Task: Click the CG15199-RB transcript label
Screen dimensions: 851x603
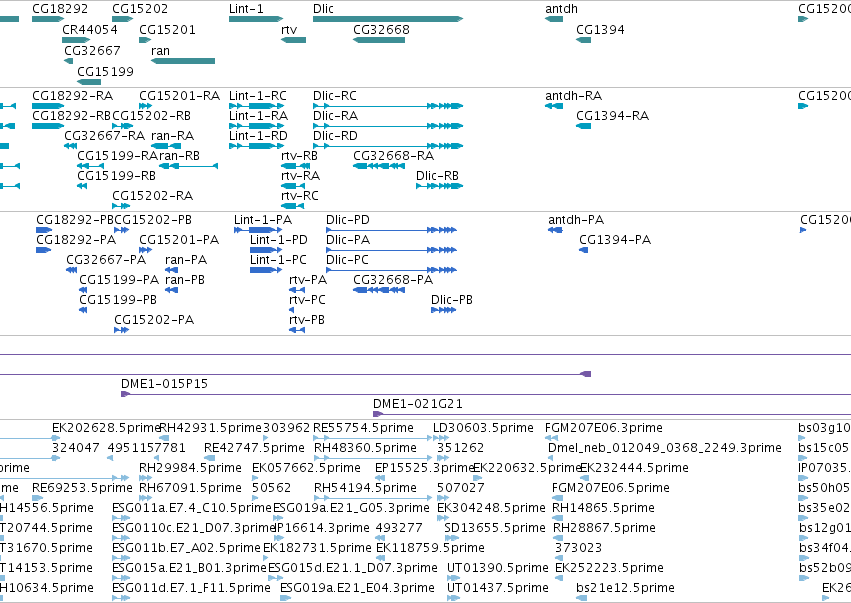Action: coord(116,176)
